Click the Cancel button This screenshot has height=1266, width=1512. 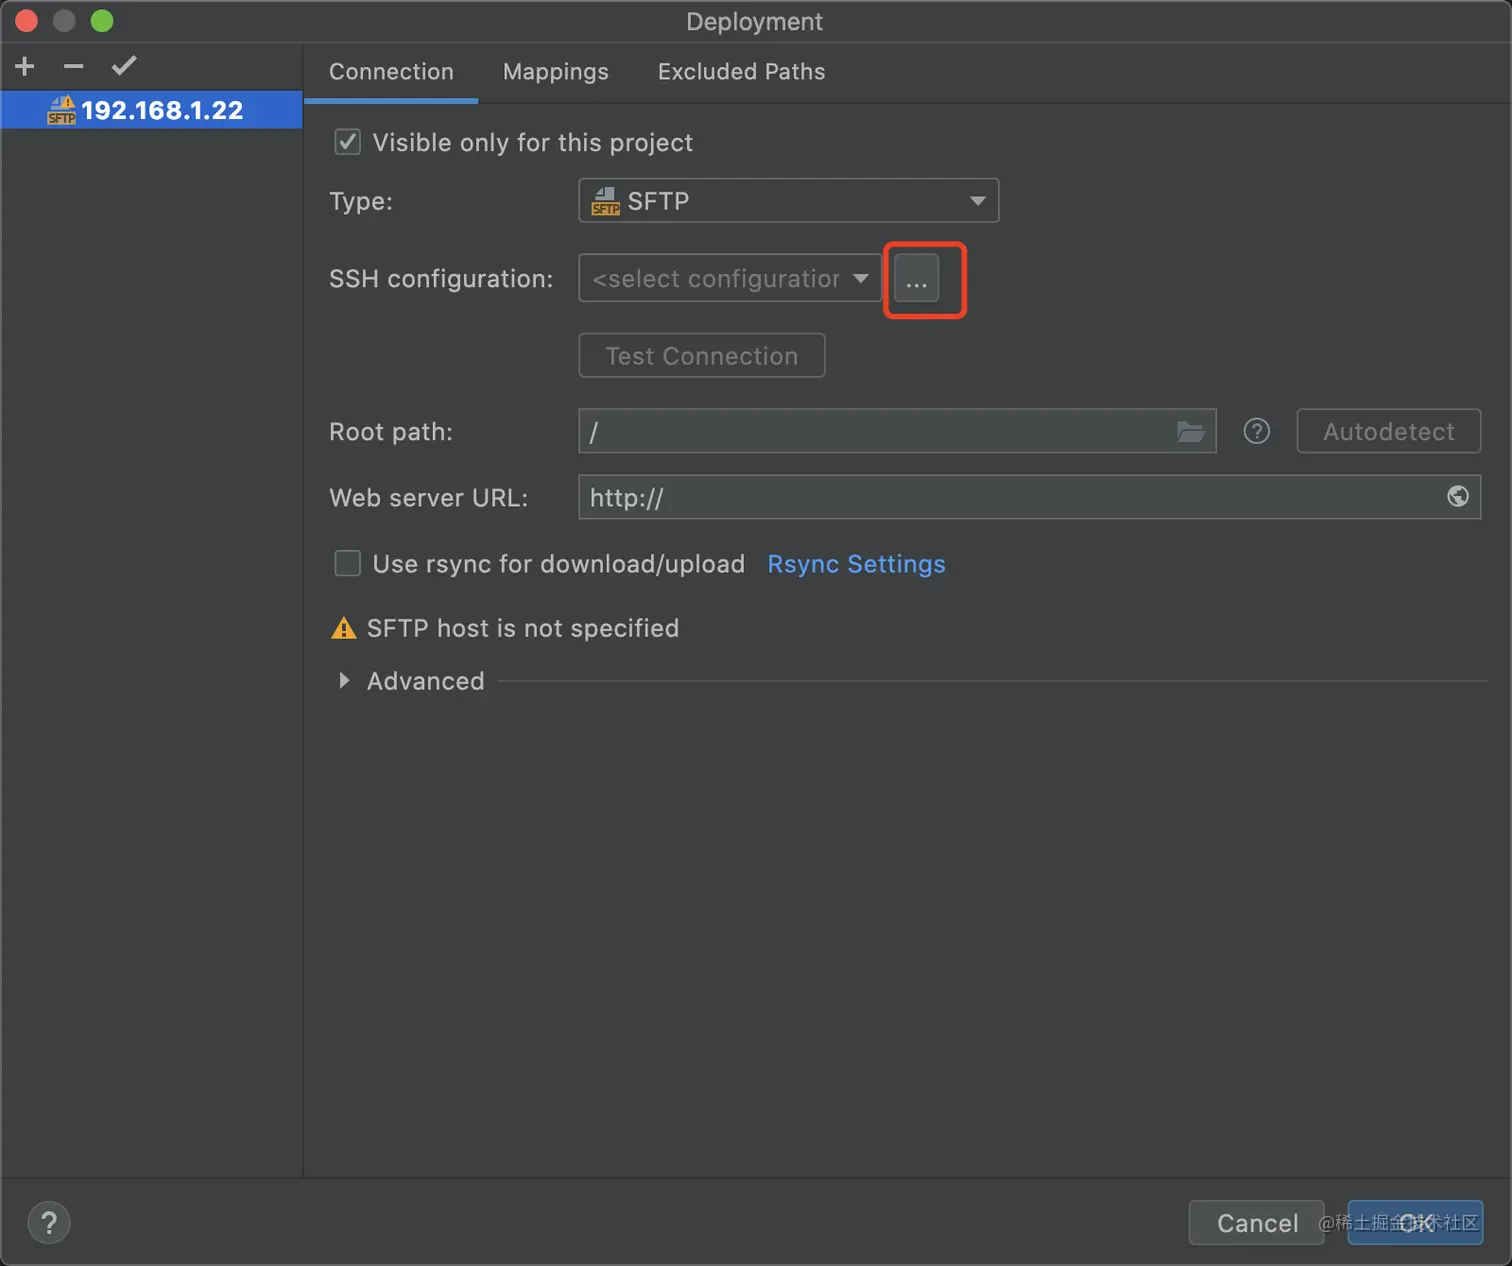pos(1257,1223)
